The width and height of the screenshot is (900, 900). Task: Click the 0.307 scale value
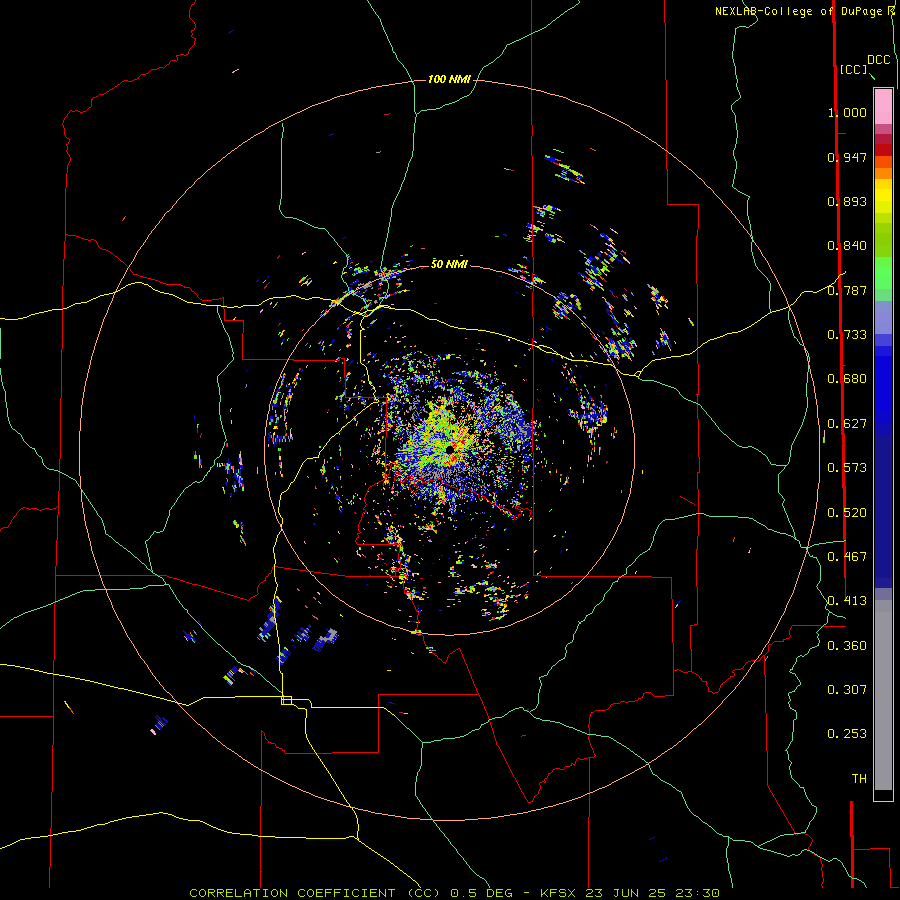coord(847,690)
